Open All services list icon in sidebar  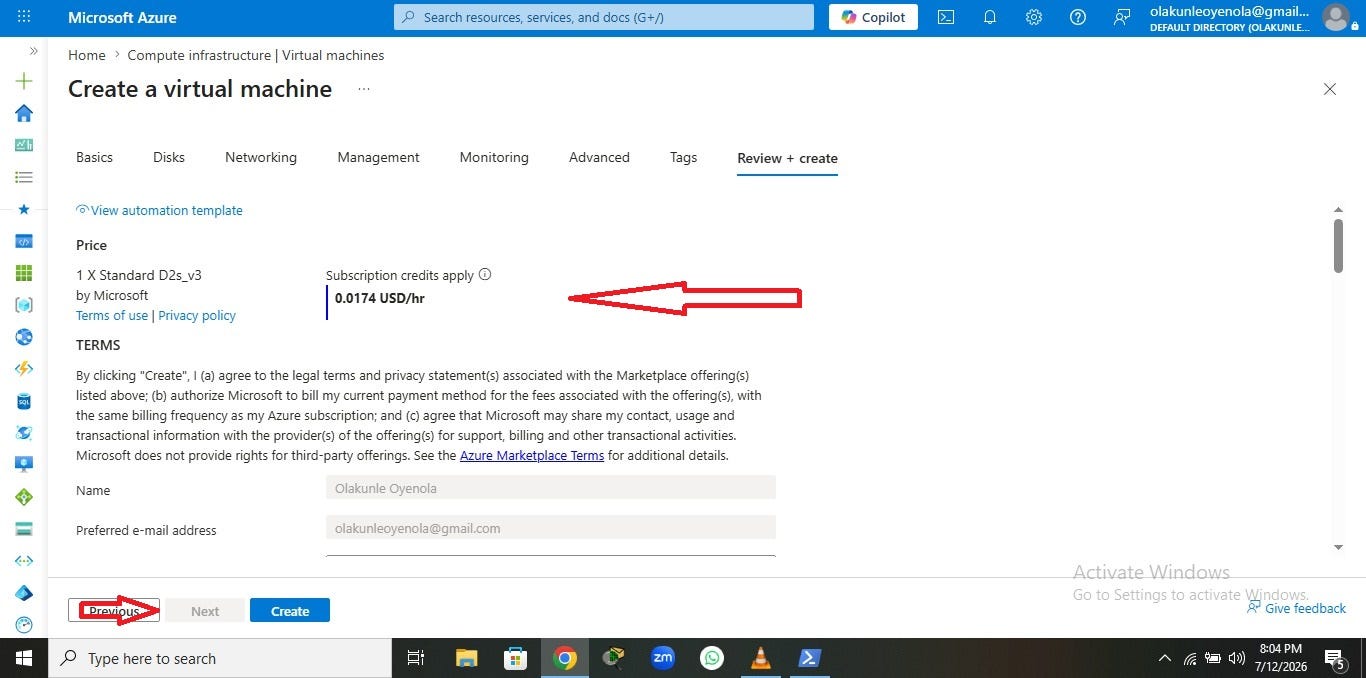[24, 177]
